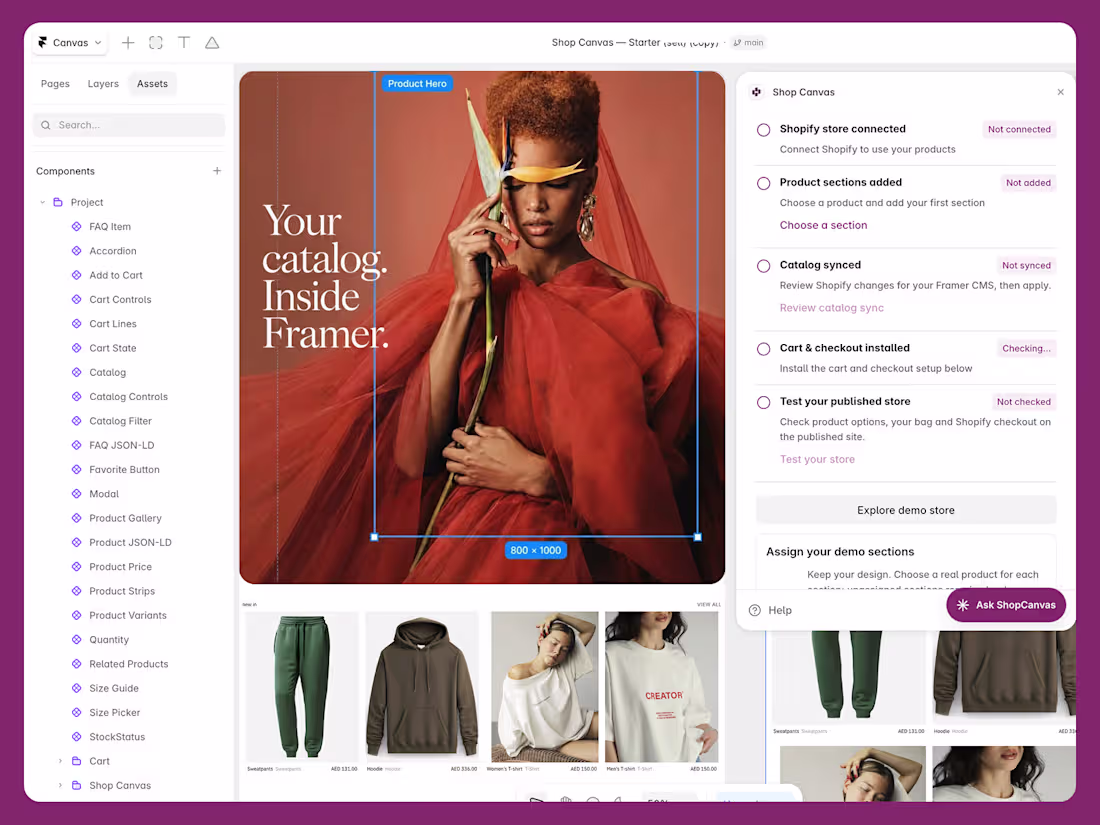This screenshot has width=1100, height=825.
Task: Click the Product Hero frame label
Action: (x=417, y=83)
